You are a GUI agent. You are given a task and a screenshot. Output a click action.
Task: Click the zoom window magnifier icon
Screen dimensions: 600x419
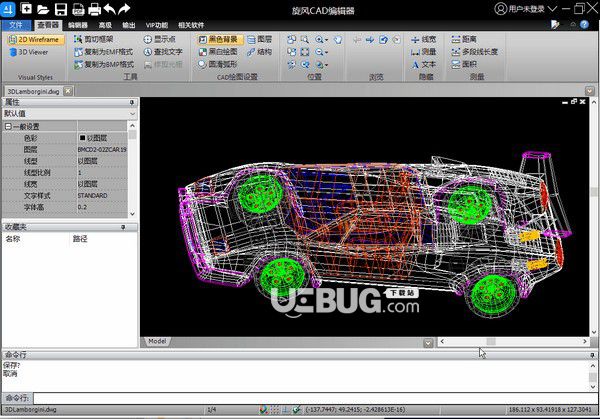[305, 39]
